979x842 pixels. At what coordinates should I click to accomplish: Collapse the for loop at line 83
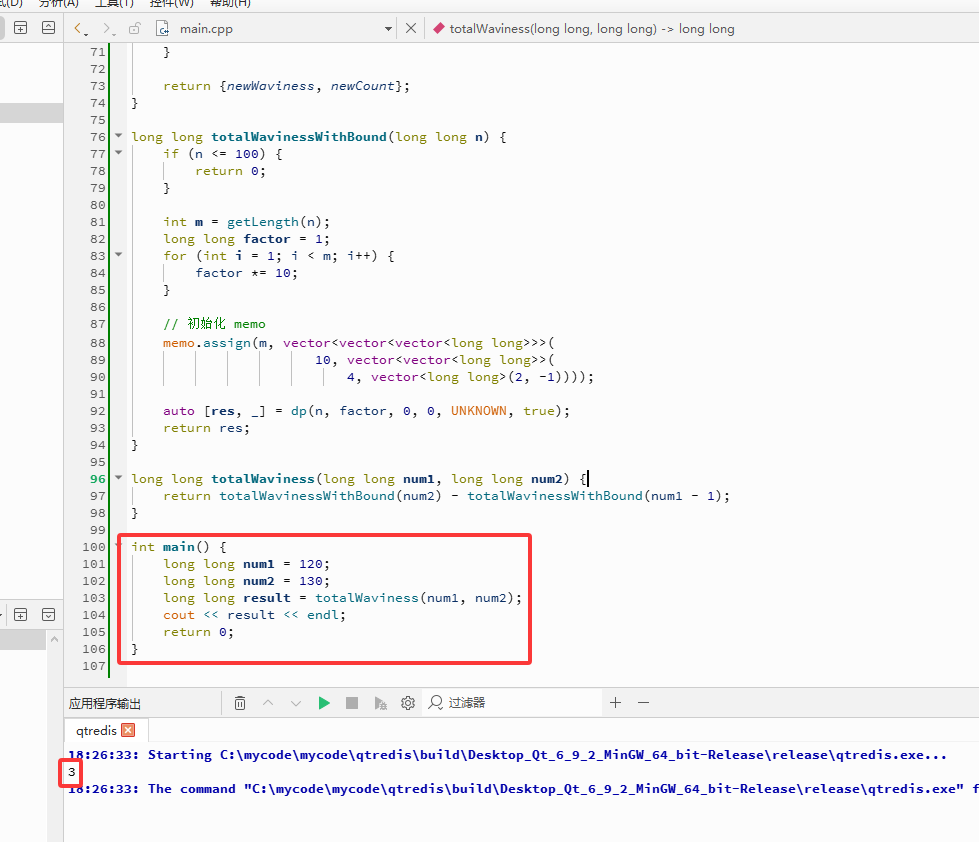119,255
